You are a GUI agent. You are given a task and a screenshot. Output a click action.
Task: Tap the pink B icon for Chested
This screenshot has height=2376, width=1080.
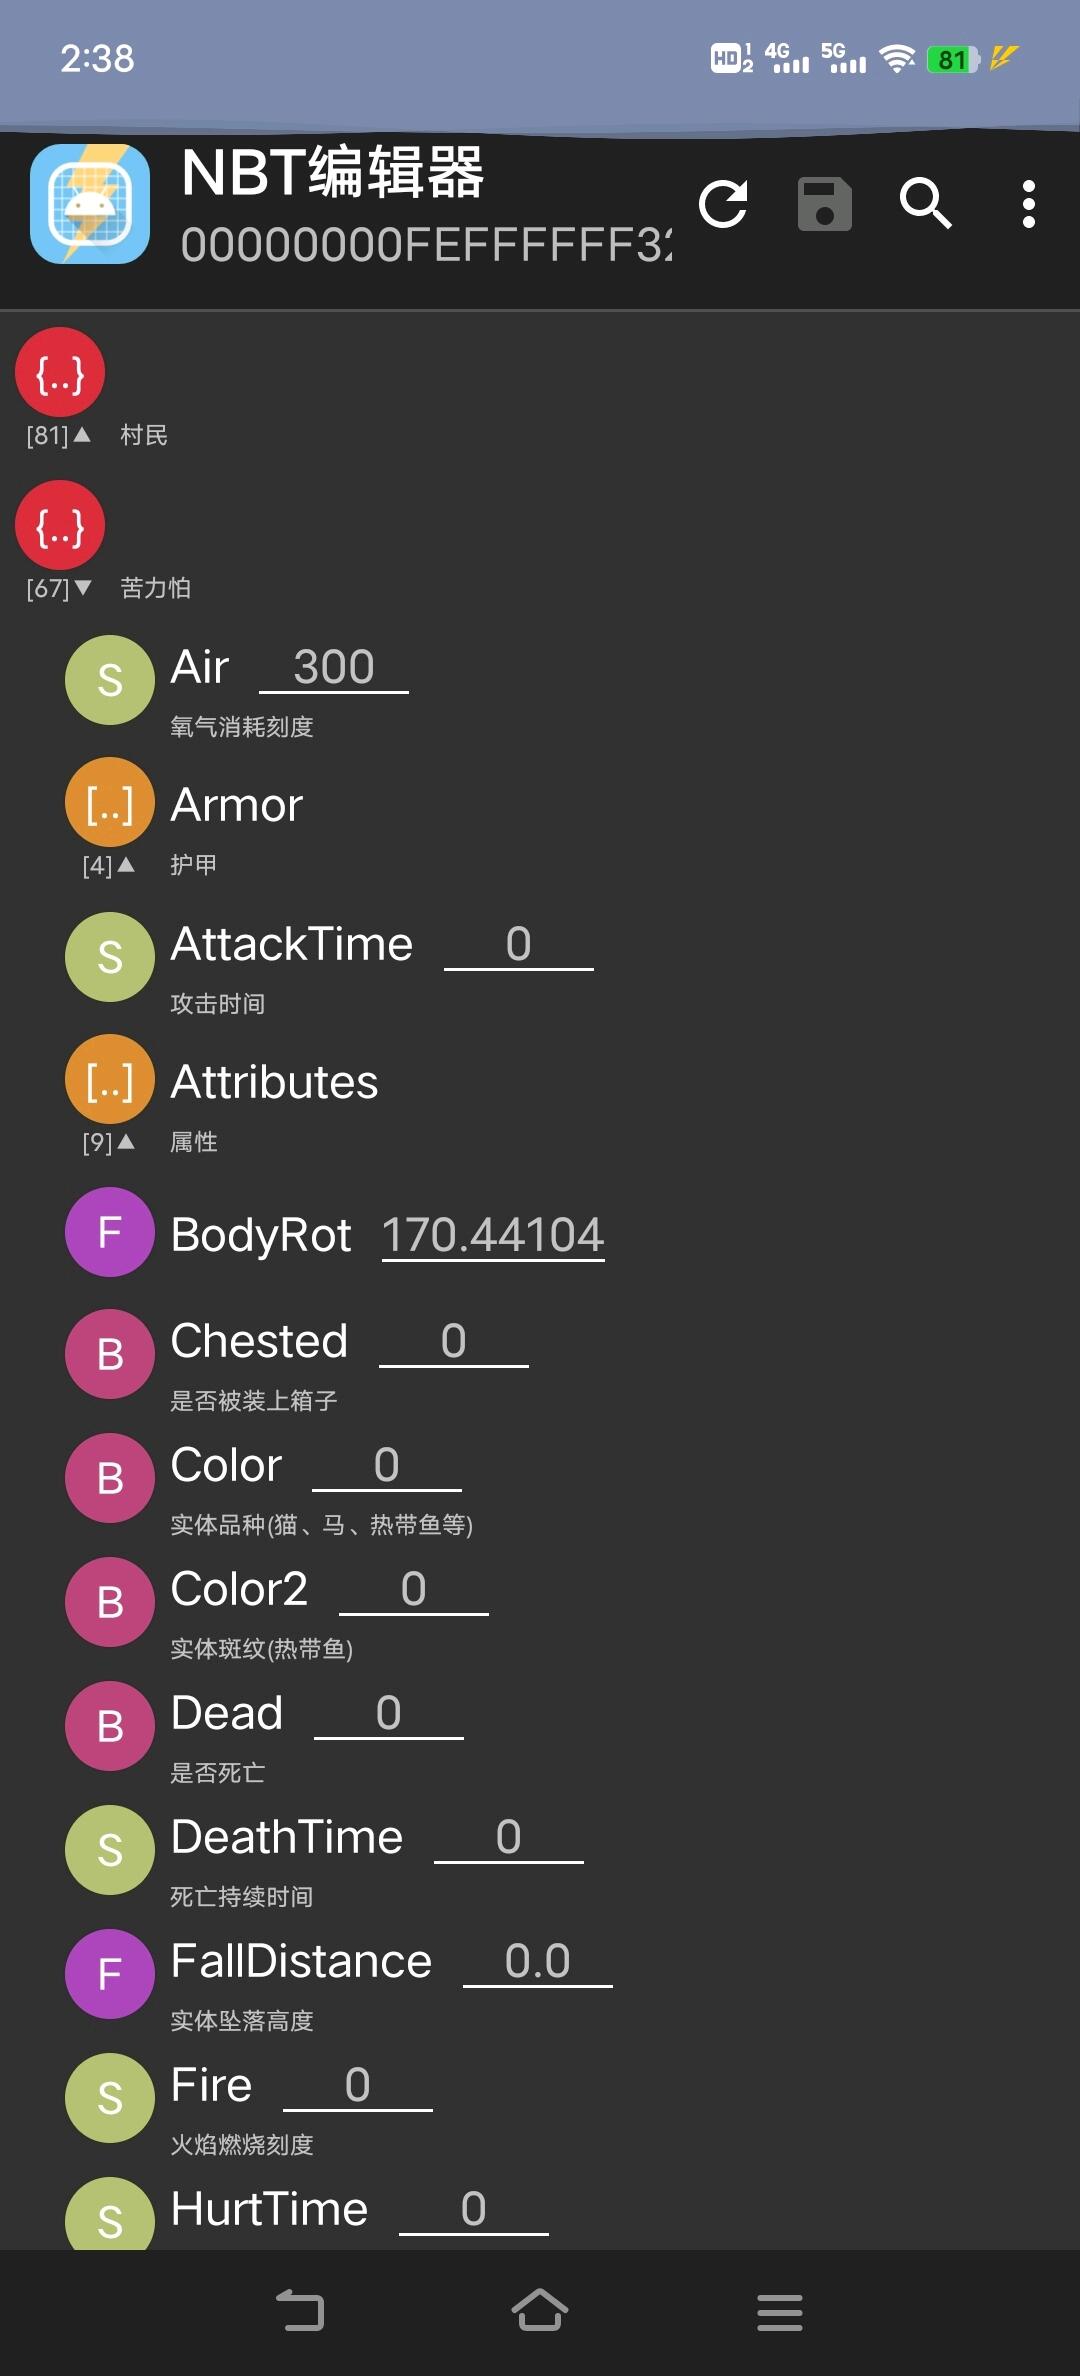coord(110,1354)
